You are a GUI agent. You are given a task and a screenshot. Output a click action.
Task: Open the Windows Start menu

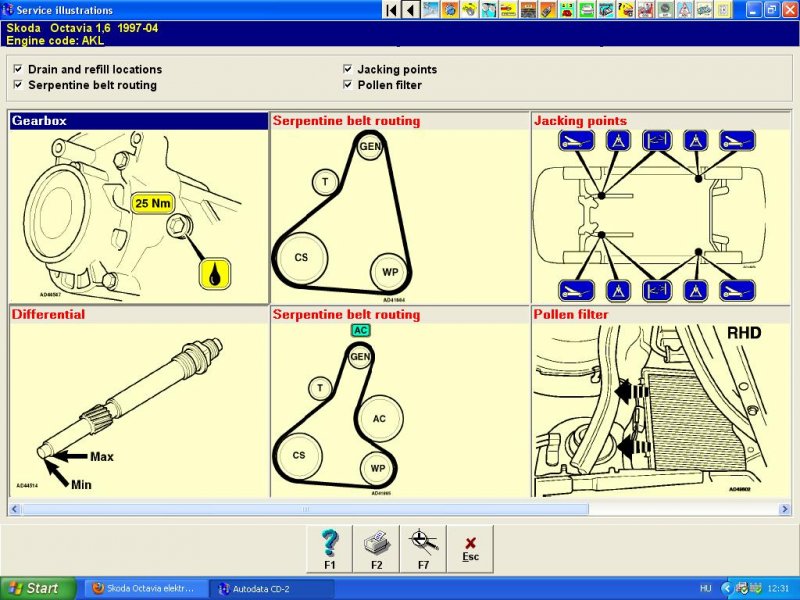(37, 588)
